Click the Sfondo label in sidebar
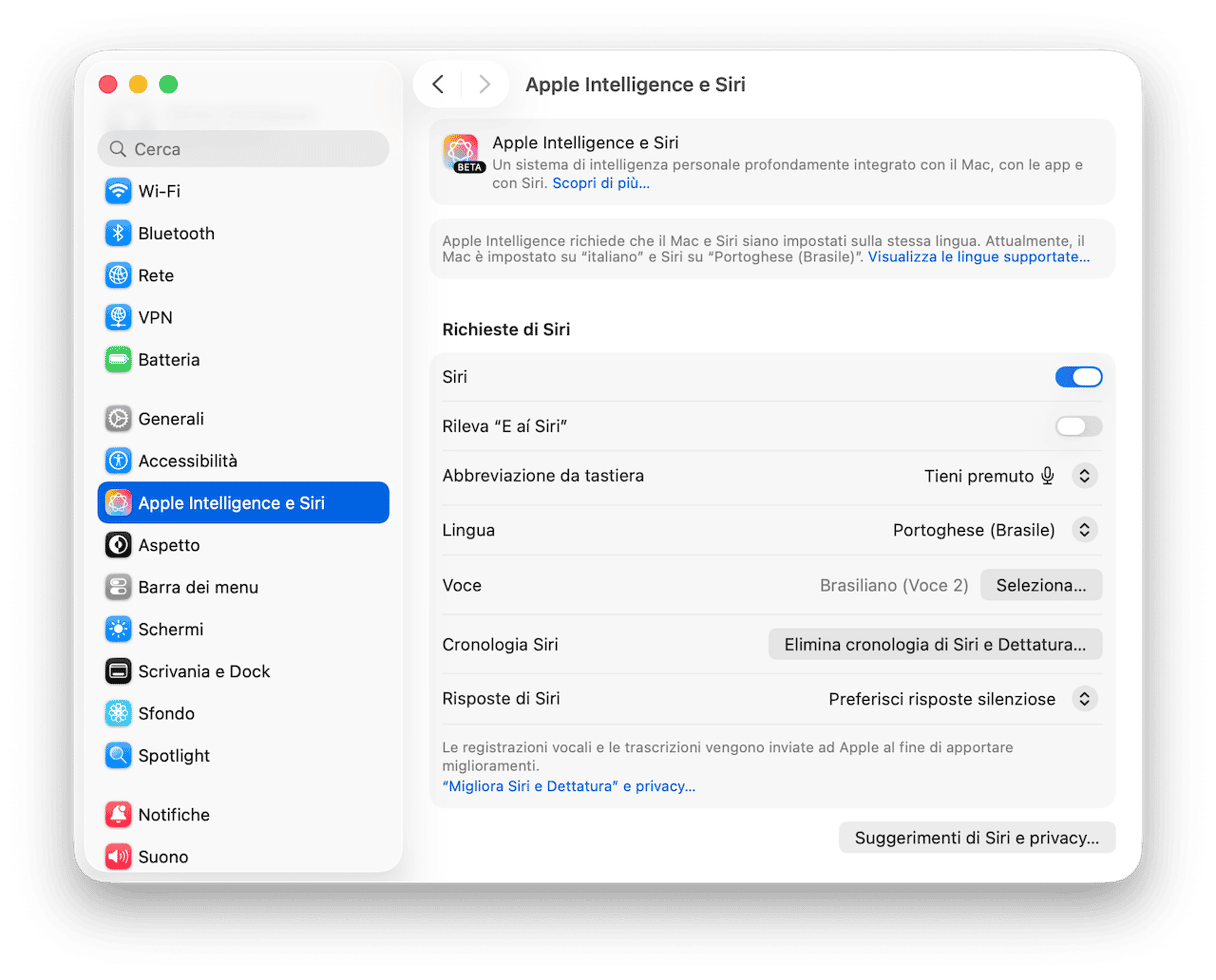The height and width of the screenshot is (980, 1216). pos(166,713)
